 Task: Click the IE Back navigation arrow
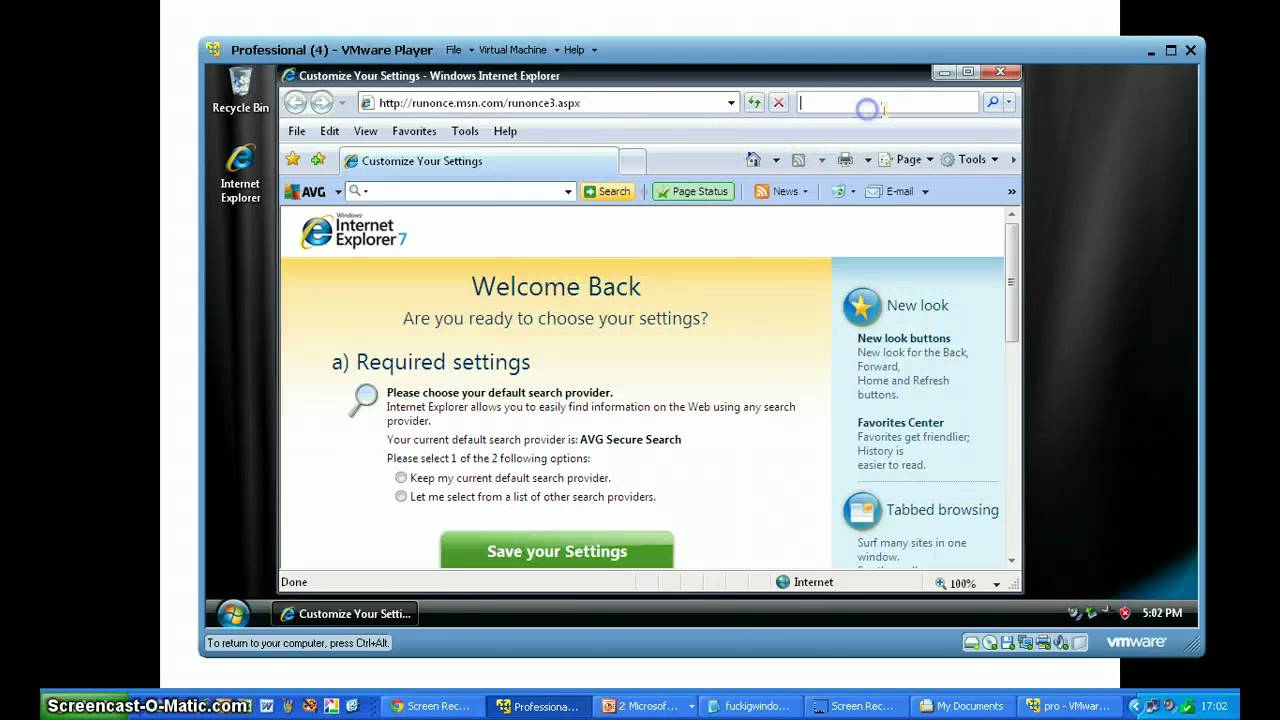tap(295, 102)
